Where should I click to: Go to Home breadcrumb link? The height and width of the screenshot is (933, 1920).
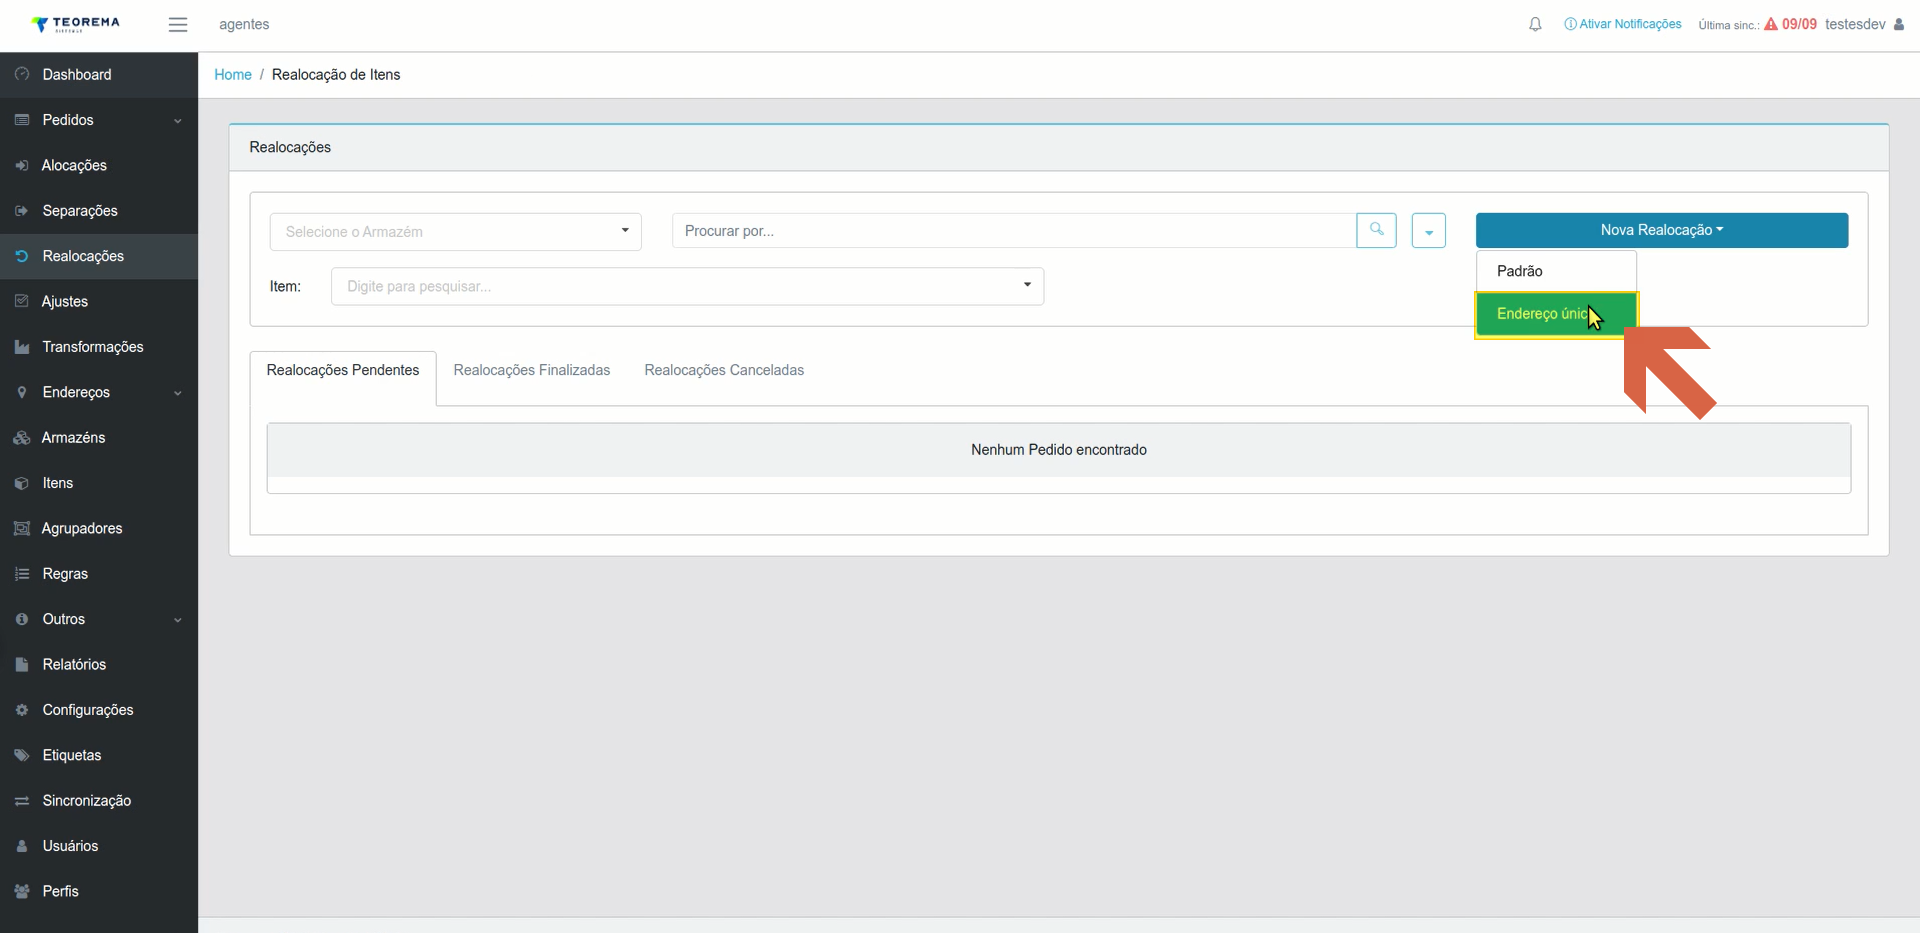(x=233, y=75)
